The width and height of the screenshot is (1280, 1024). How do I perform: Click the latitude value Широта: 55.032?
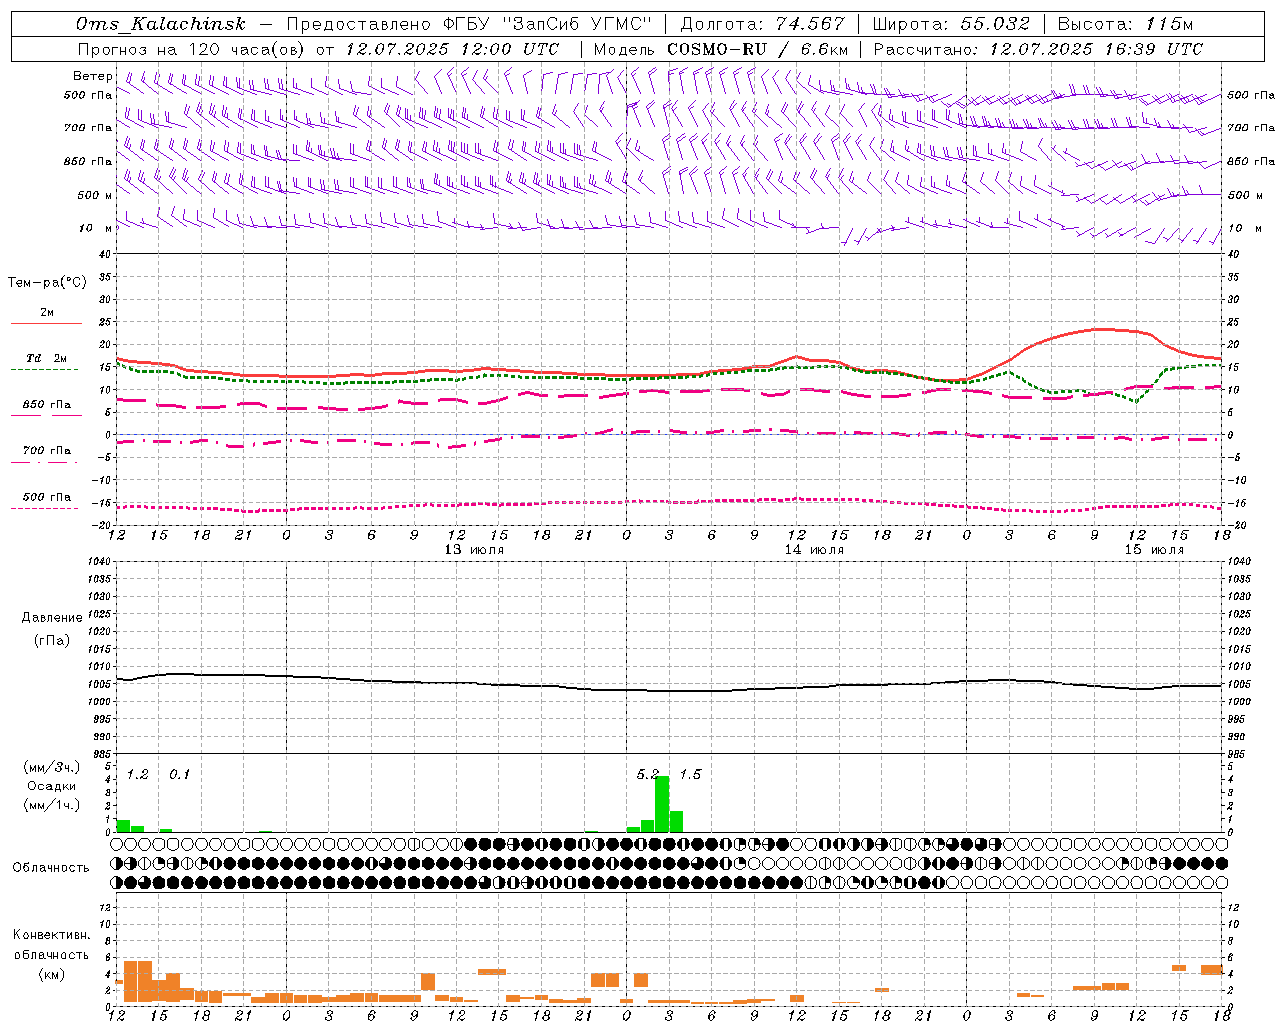click(x=951, y=24)
